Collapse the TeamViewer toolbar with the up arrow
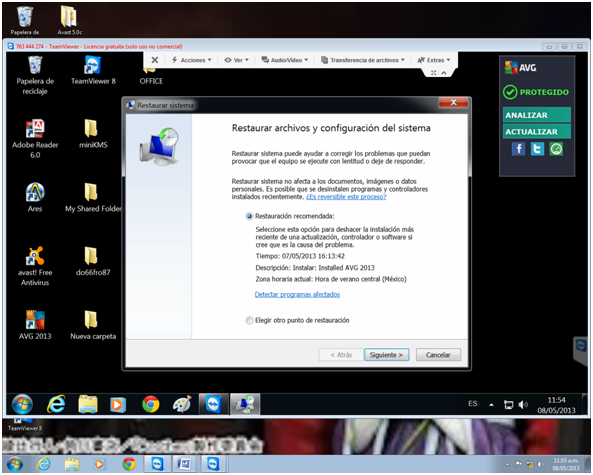593x475 pixels. (444, 73)
